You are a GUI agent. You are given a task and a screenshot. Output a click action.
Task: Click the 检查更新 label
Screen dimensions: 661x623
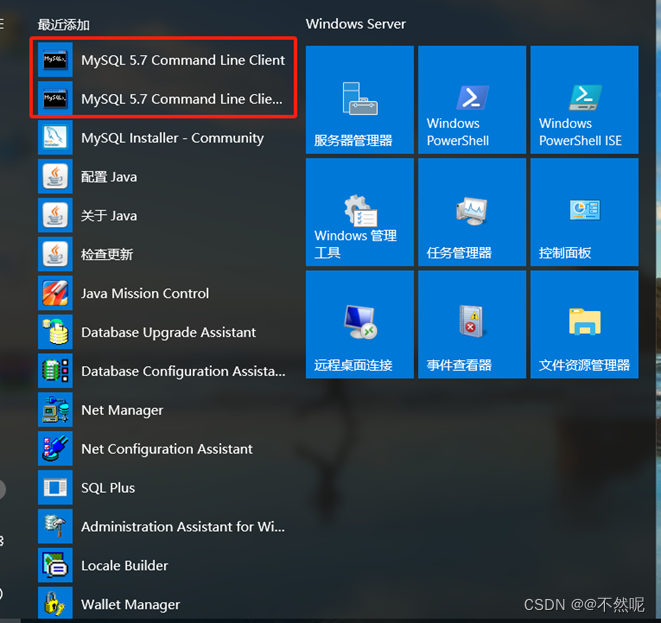pyautogui.click(x=107, y=255)
